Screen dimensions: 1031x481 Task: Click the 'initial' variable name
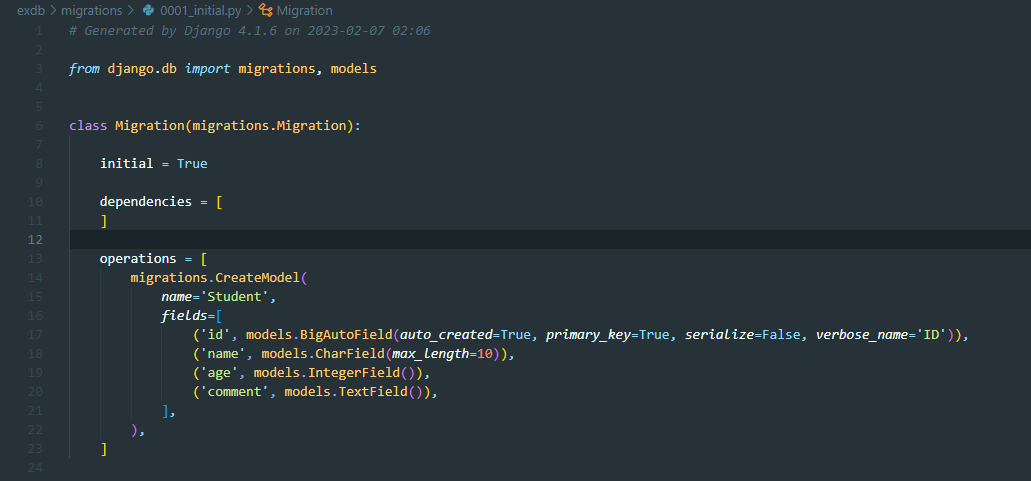point(126,163)
